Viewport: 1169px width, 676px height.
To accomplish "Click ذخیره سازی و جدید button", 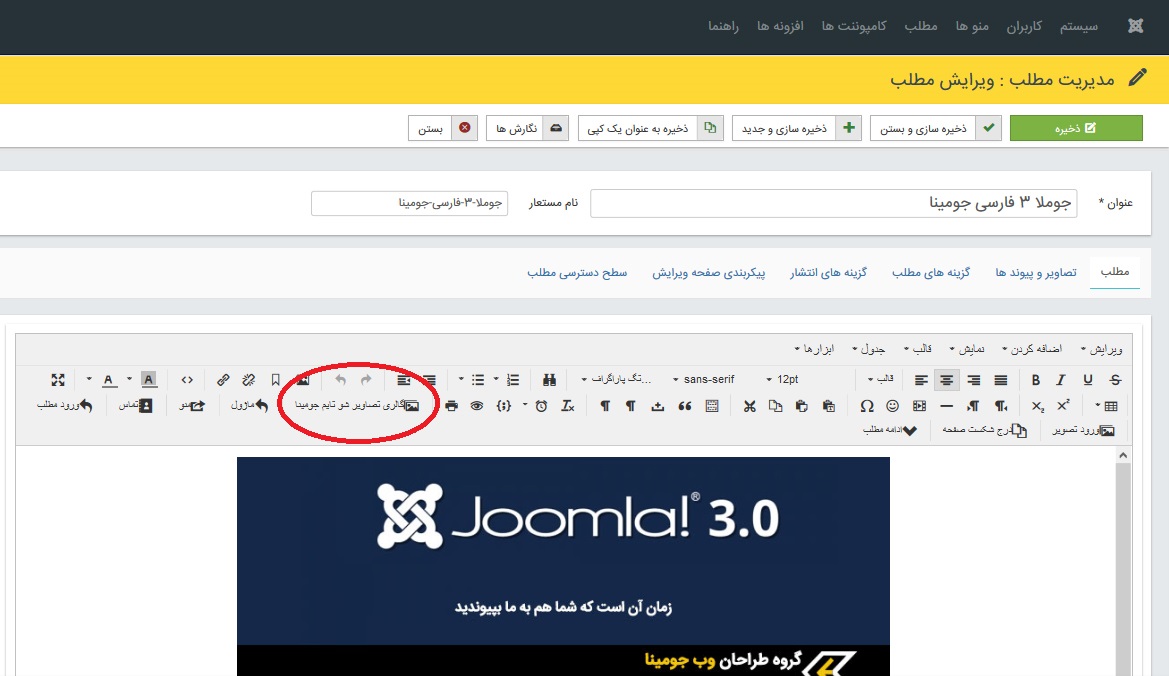I will click(x=796, y=128).
